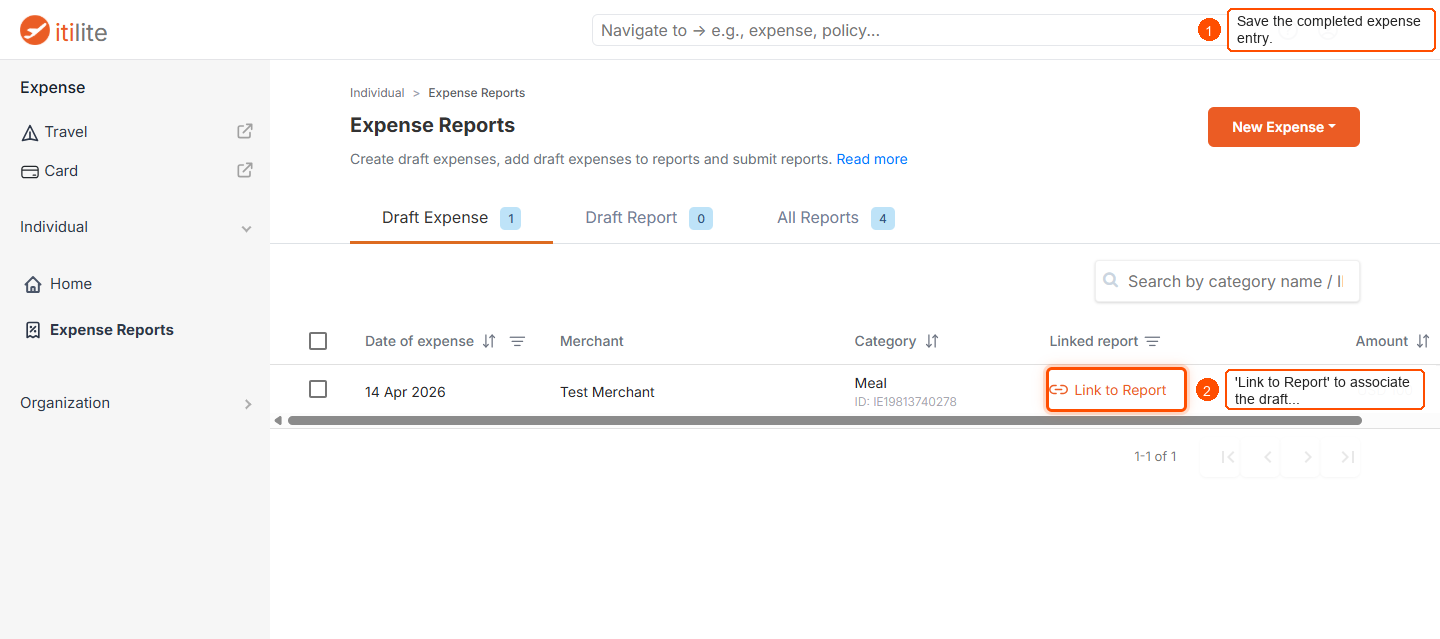This screenshot has height=639, width=1440.
Task: Click the Expense heading in sidebar
Action: tap(53, 88)
